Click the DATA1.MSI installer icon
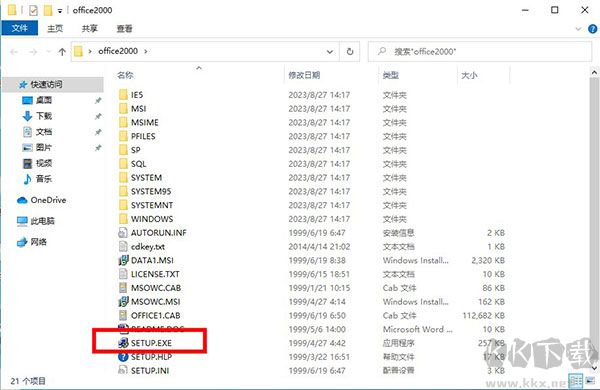600x390 pixels. tap(123, 260)
